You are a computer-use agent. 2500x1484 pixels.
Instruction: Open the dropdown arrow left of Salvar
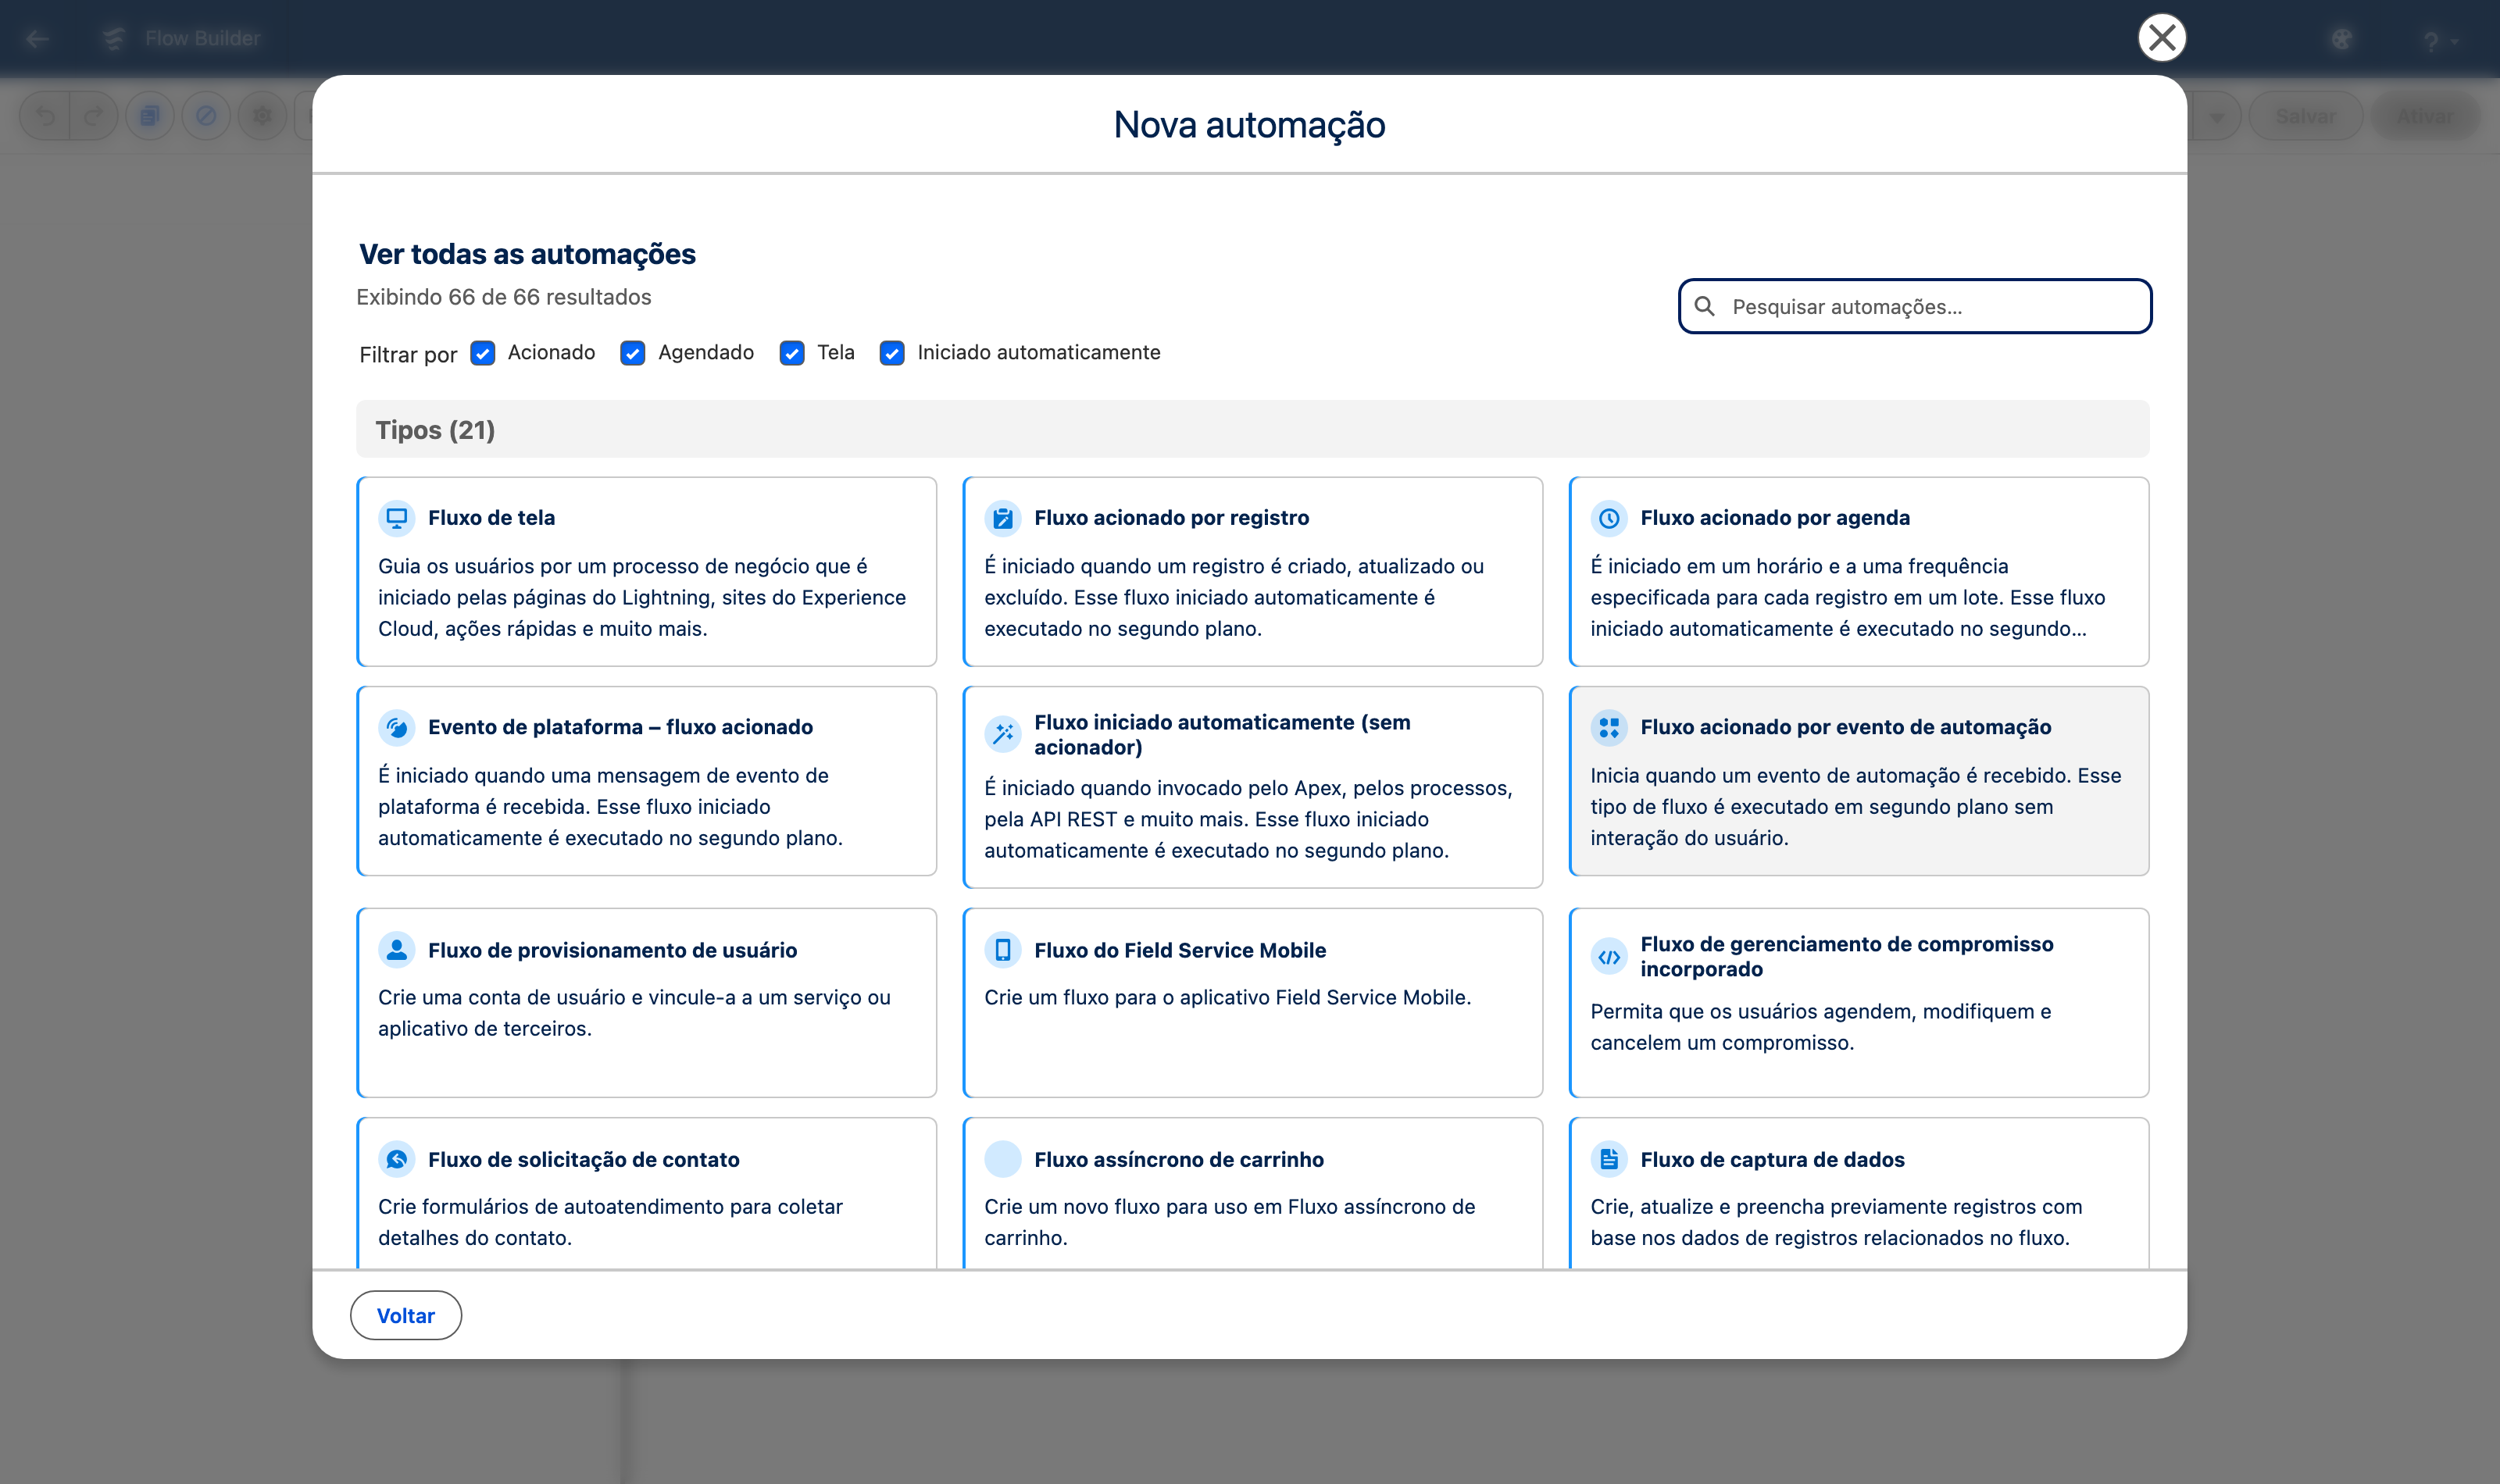click(2216, 116)
